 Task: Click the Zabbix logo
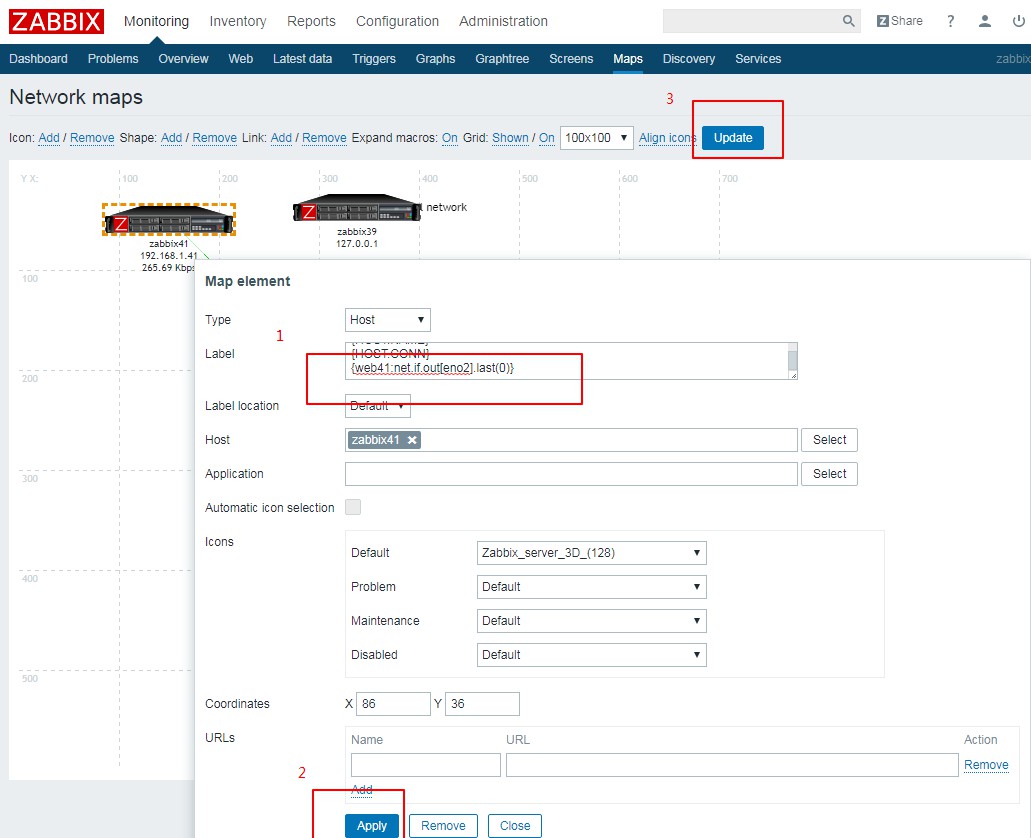tap(57, 21)
